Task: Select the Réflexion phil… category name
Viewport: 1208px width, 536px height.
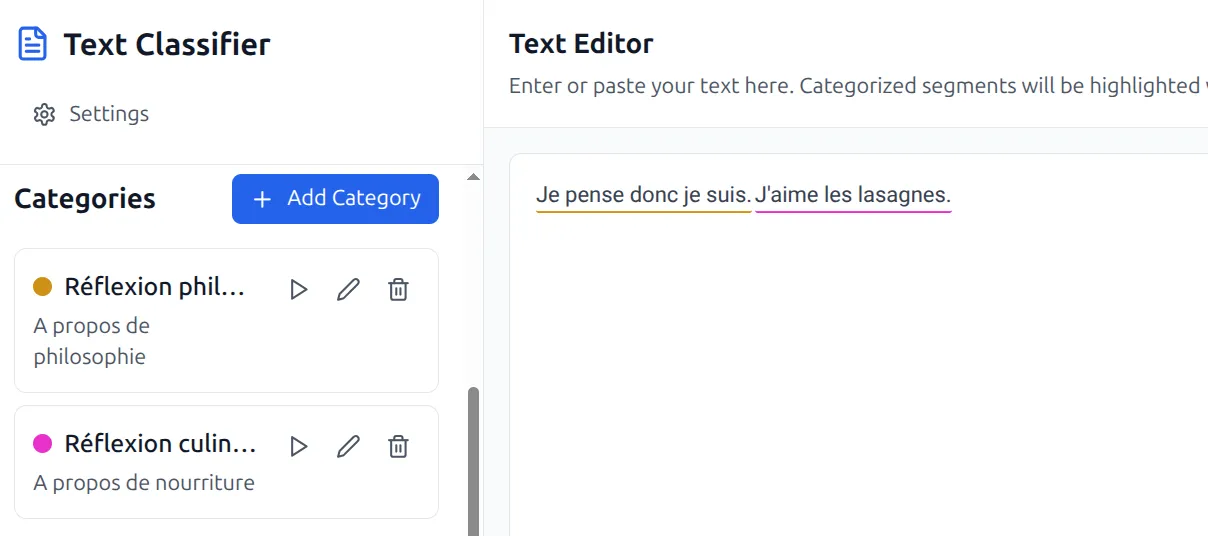Action: click(154, 287)
